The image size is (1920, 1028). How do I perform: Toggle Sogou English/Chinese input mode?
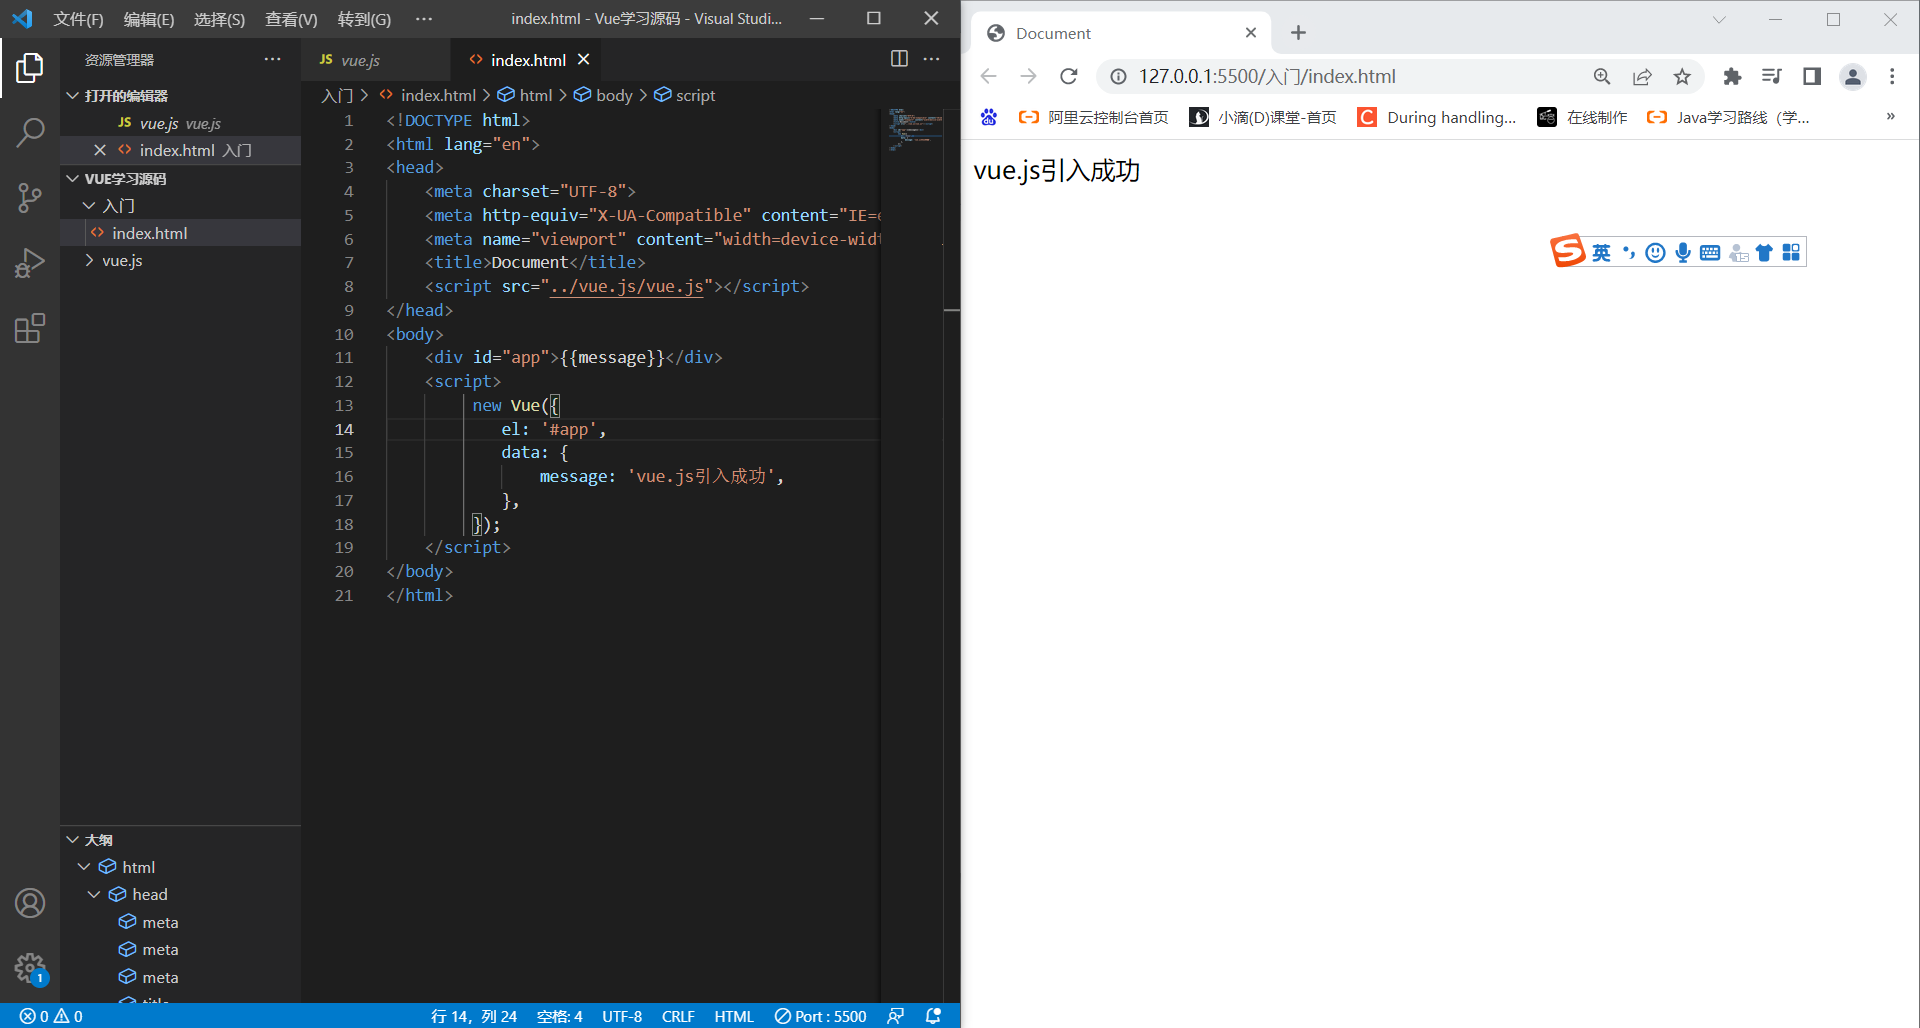(1601, 253)
